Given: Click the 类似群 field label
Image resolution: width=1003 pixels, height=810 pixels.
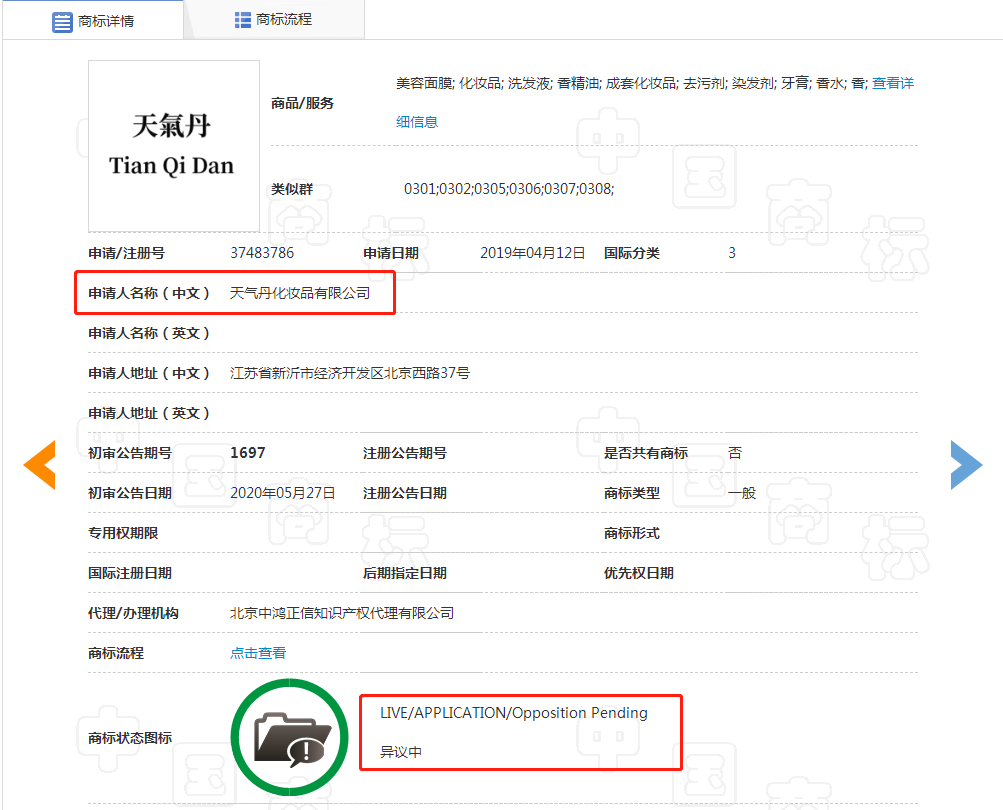Looking at the screenshot, I should pyautogui.click(x=292, y=189).
